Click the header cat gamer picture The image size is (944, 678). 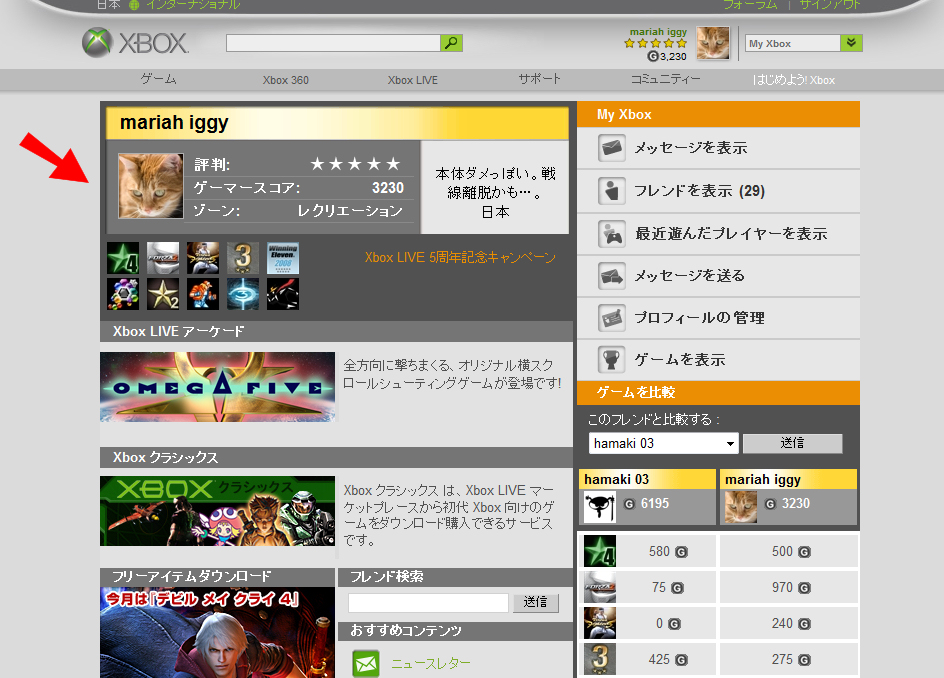click(713, 43)
